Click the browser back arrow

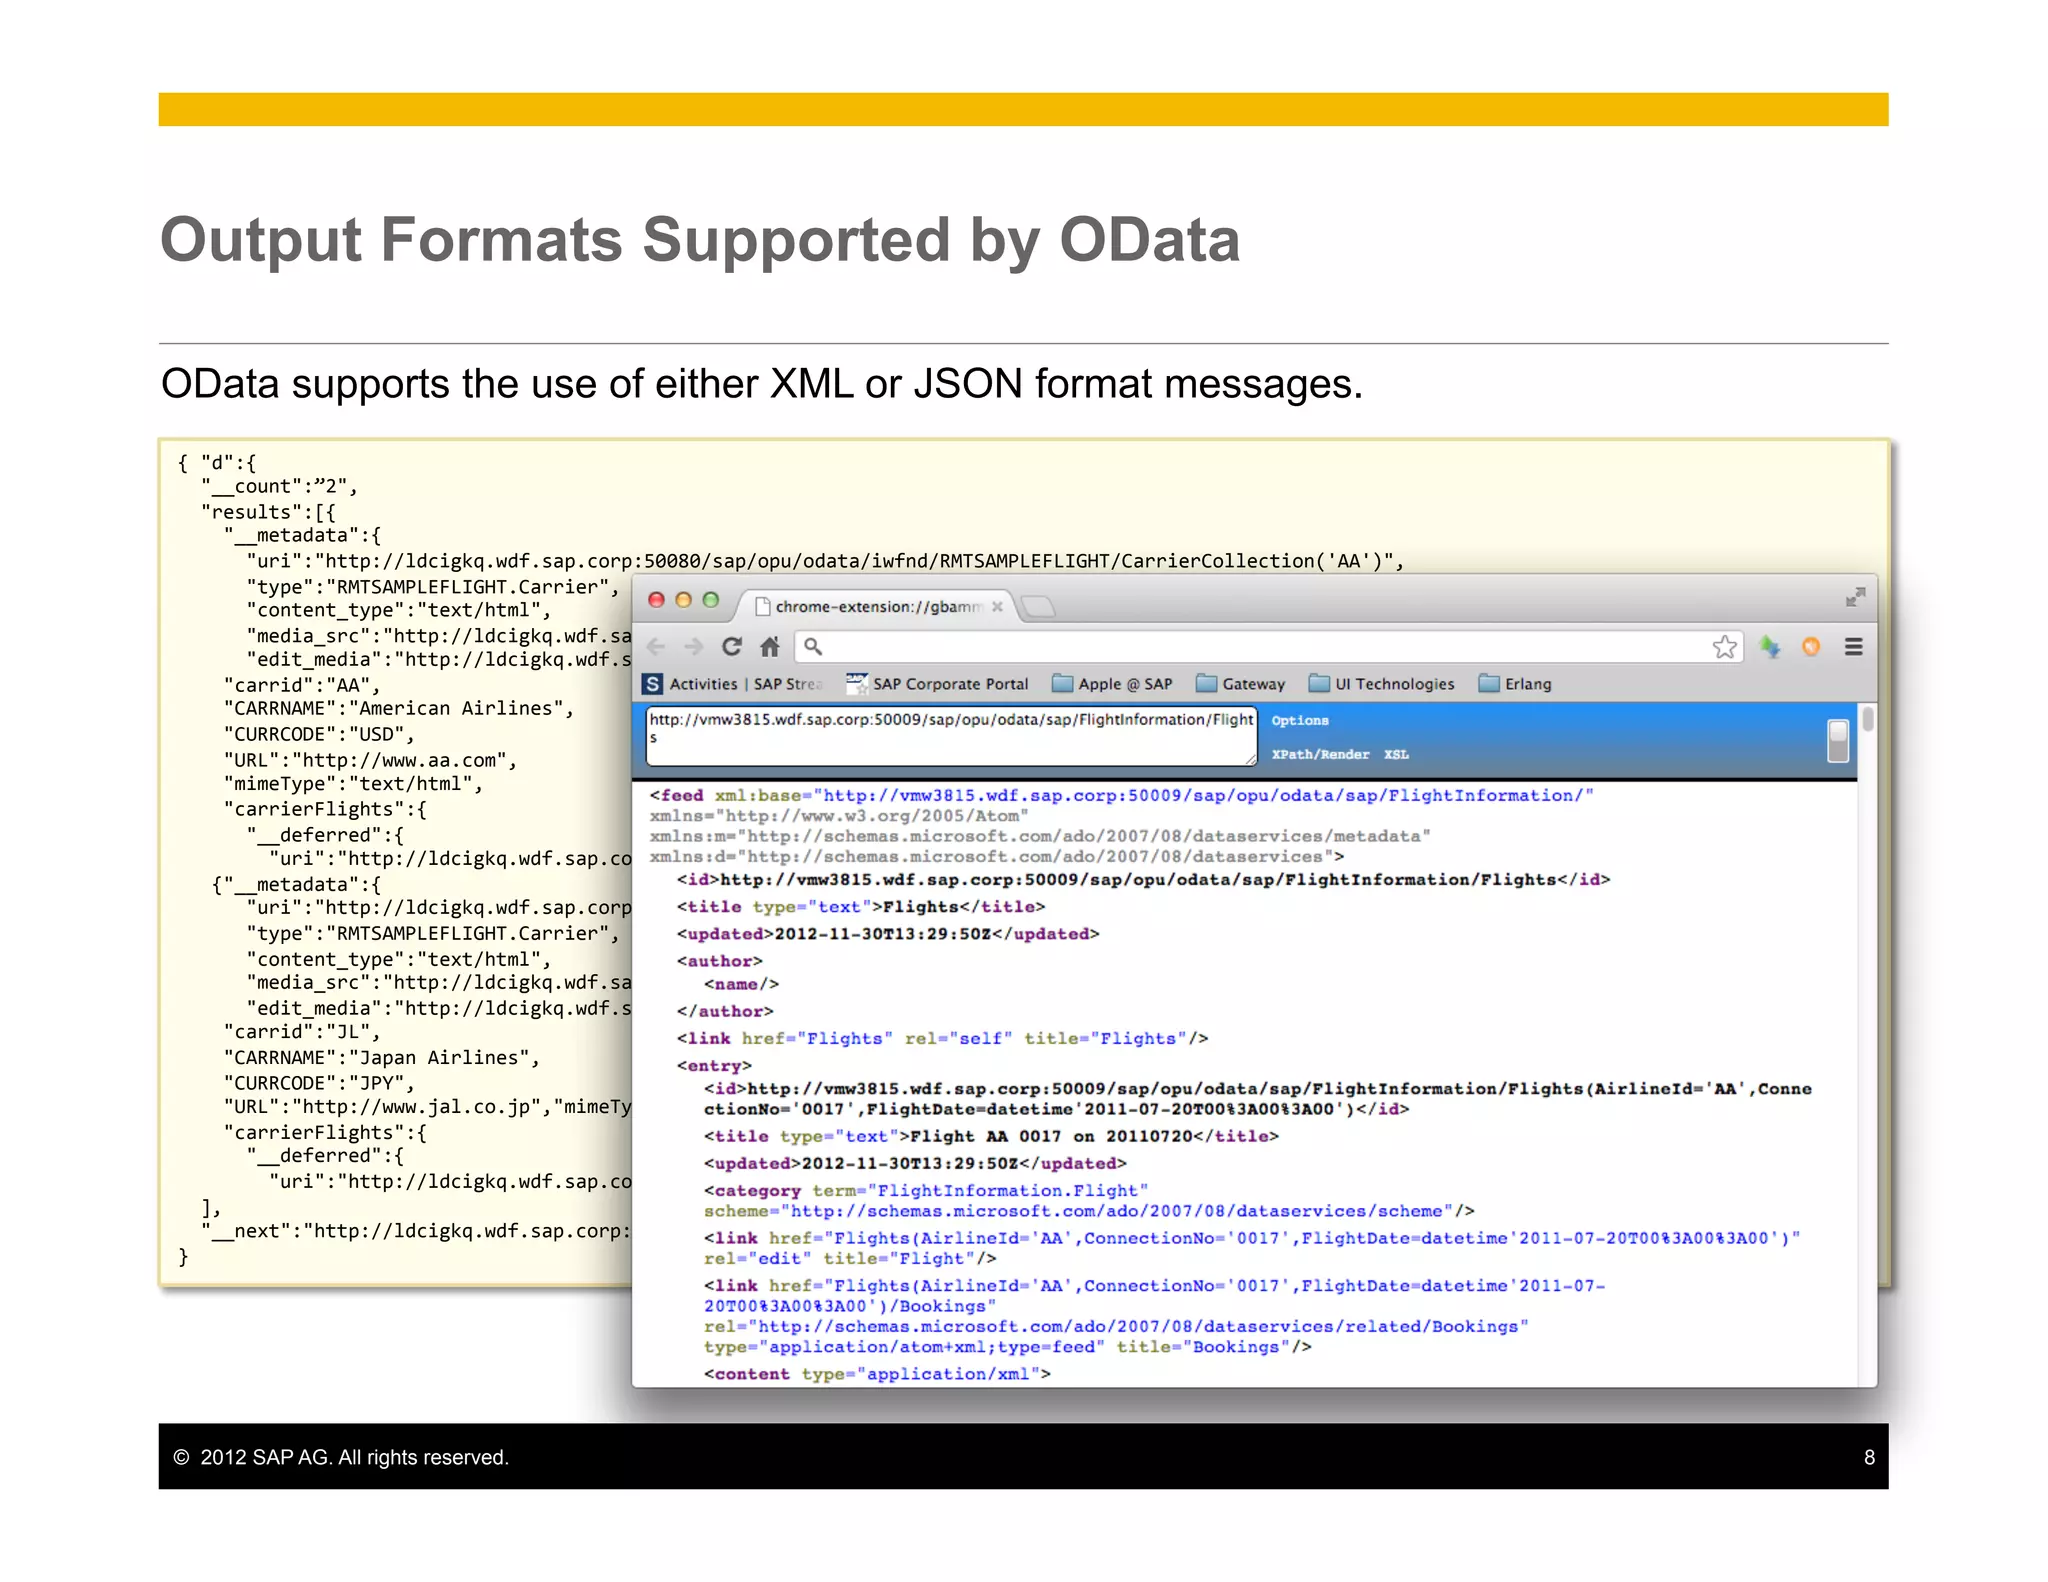tap(657, 647)
